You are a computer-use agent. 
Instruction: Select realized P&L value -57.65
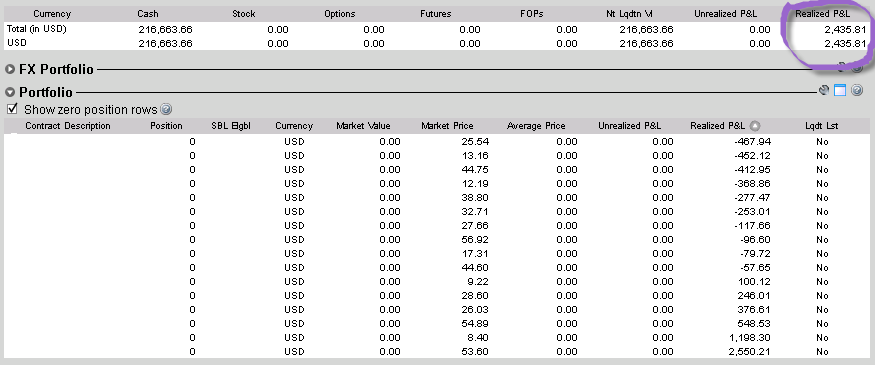(756, 267)
